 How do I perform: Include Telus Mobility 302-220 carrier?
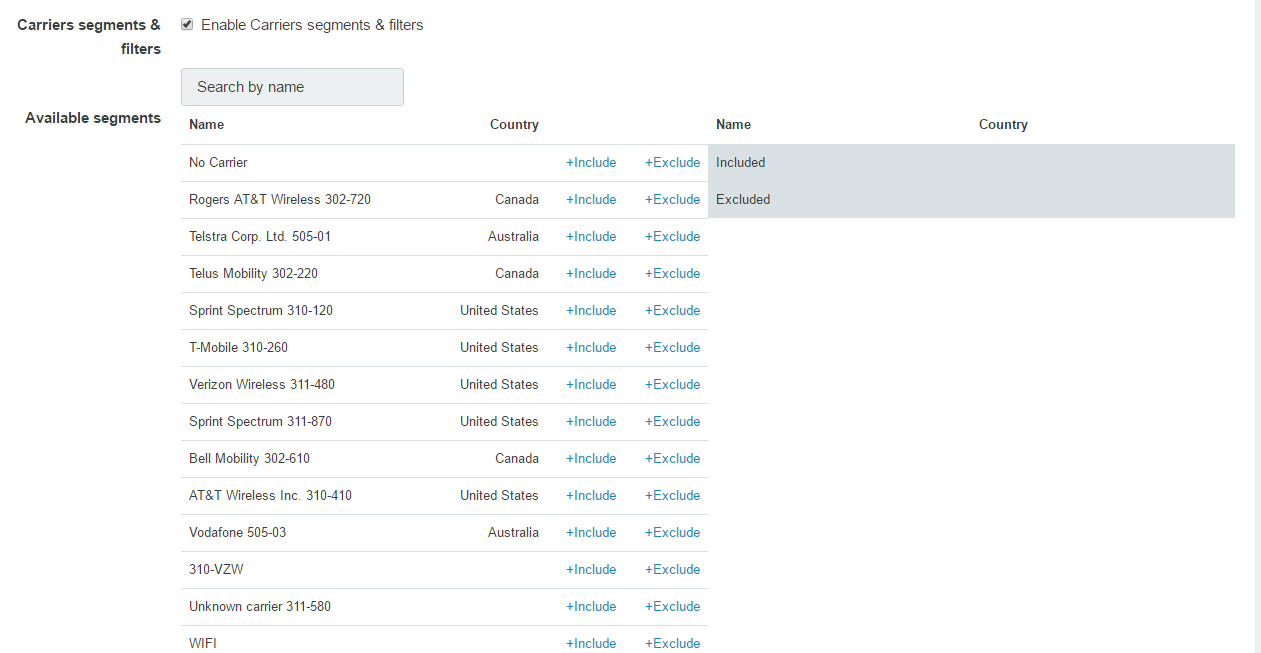tap(591, 274)
